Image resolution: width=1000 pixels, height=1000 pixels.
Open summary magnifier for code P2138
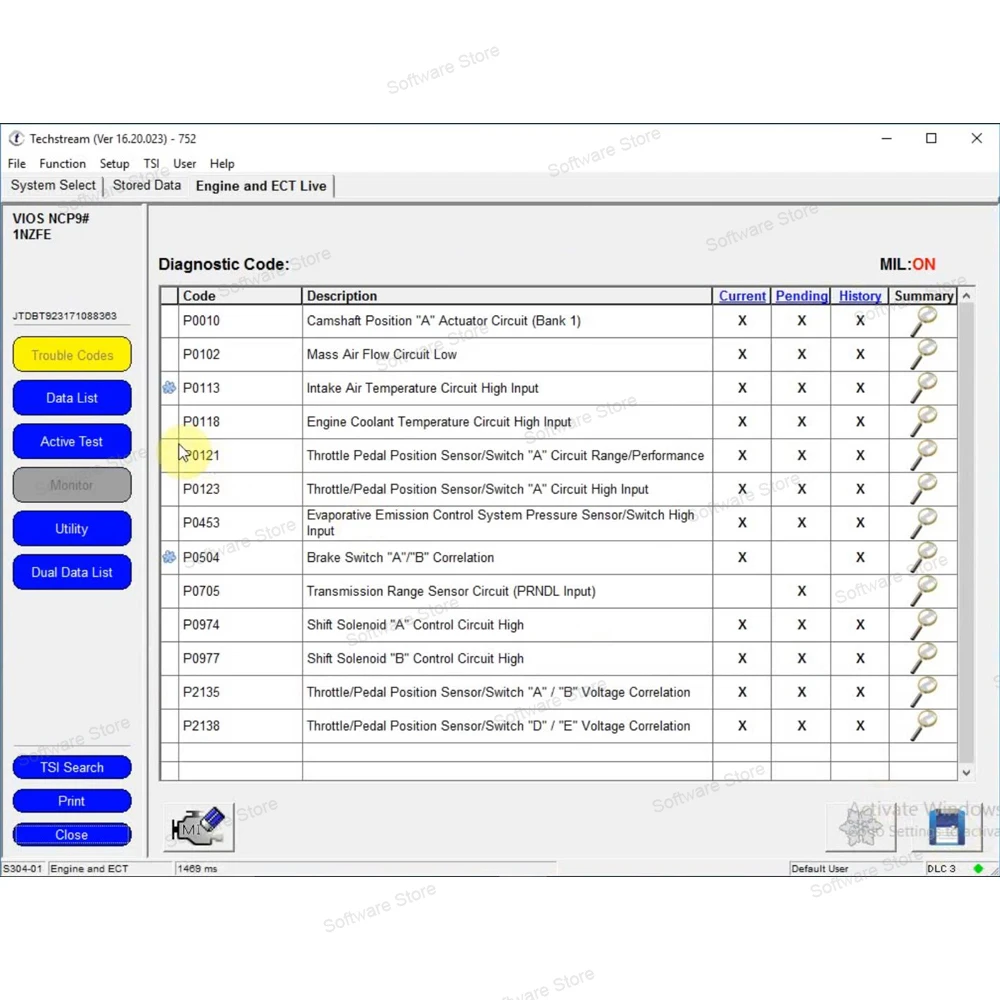[923, 726]
